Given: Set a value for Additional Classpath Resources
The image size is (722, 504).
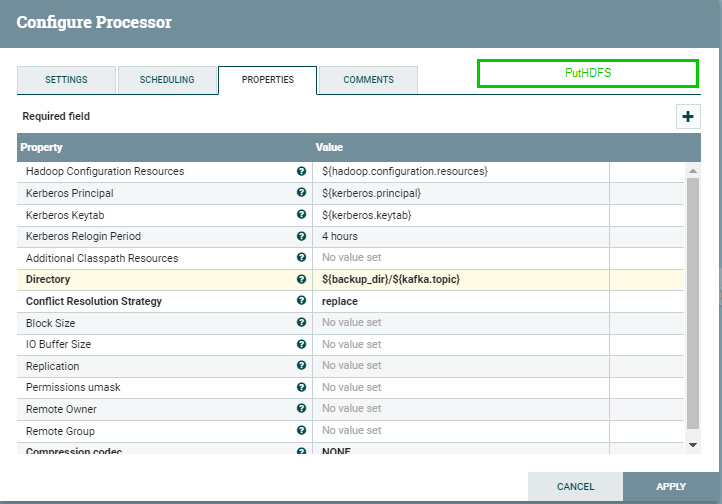Looking at the screenshot, I should pyautogui.click(x=460, y=258).
